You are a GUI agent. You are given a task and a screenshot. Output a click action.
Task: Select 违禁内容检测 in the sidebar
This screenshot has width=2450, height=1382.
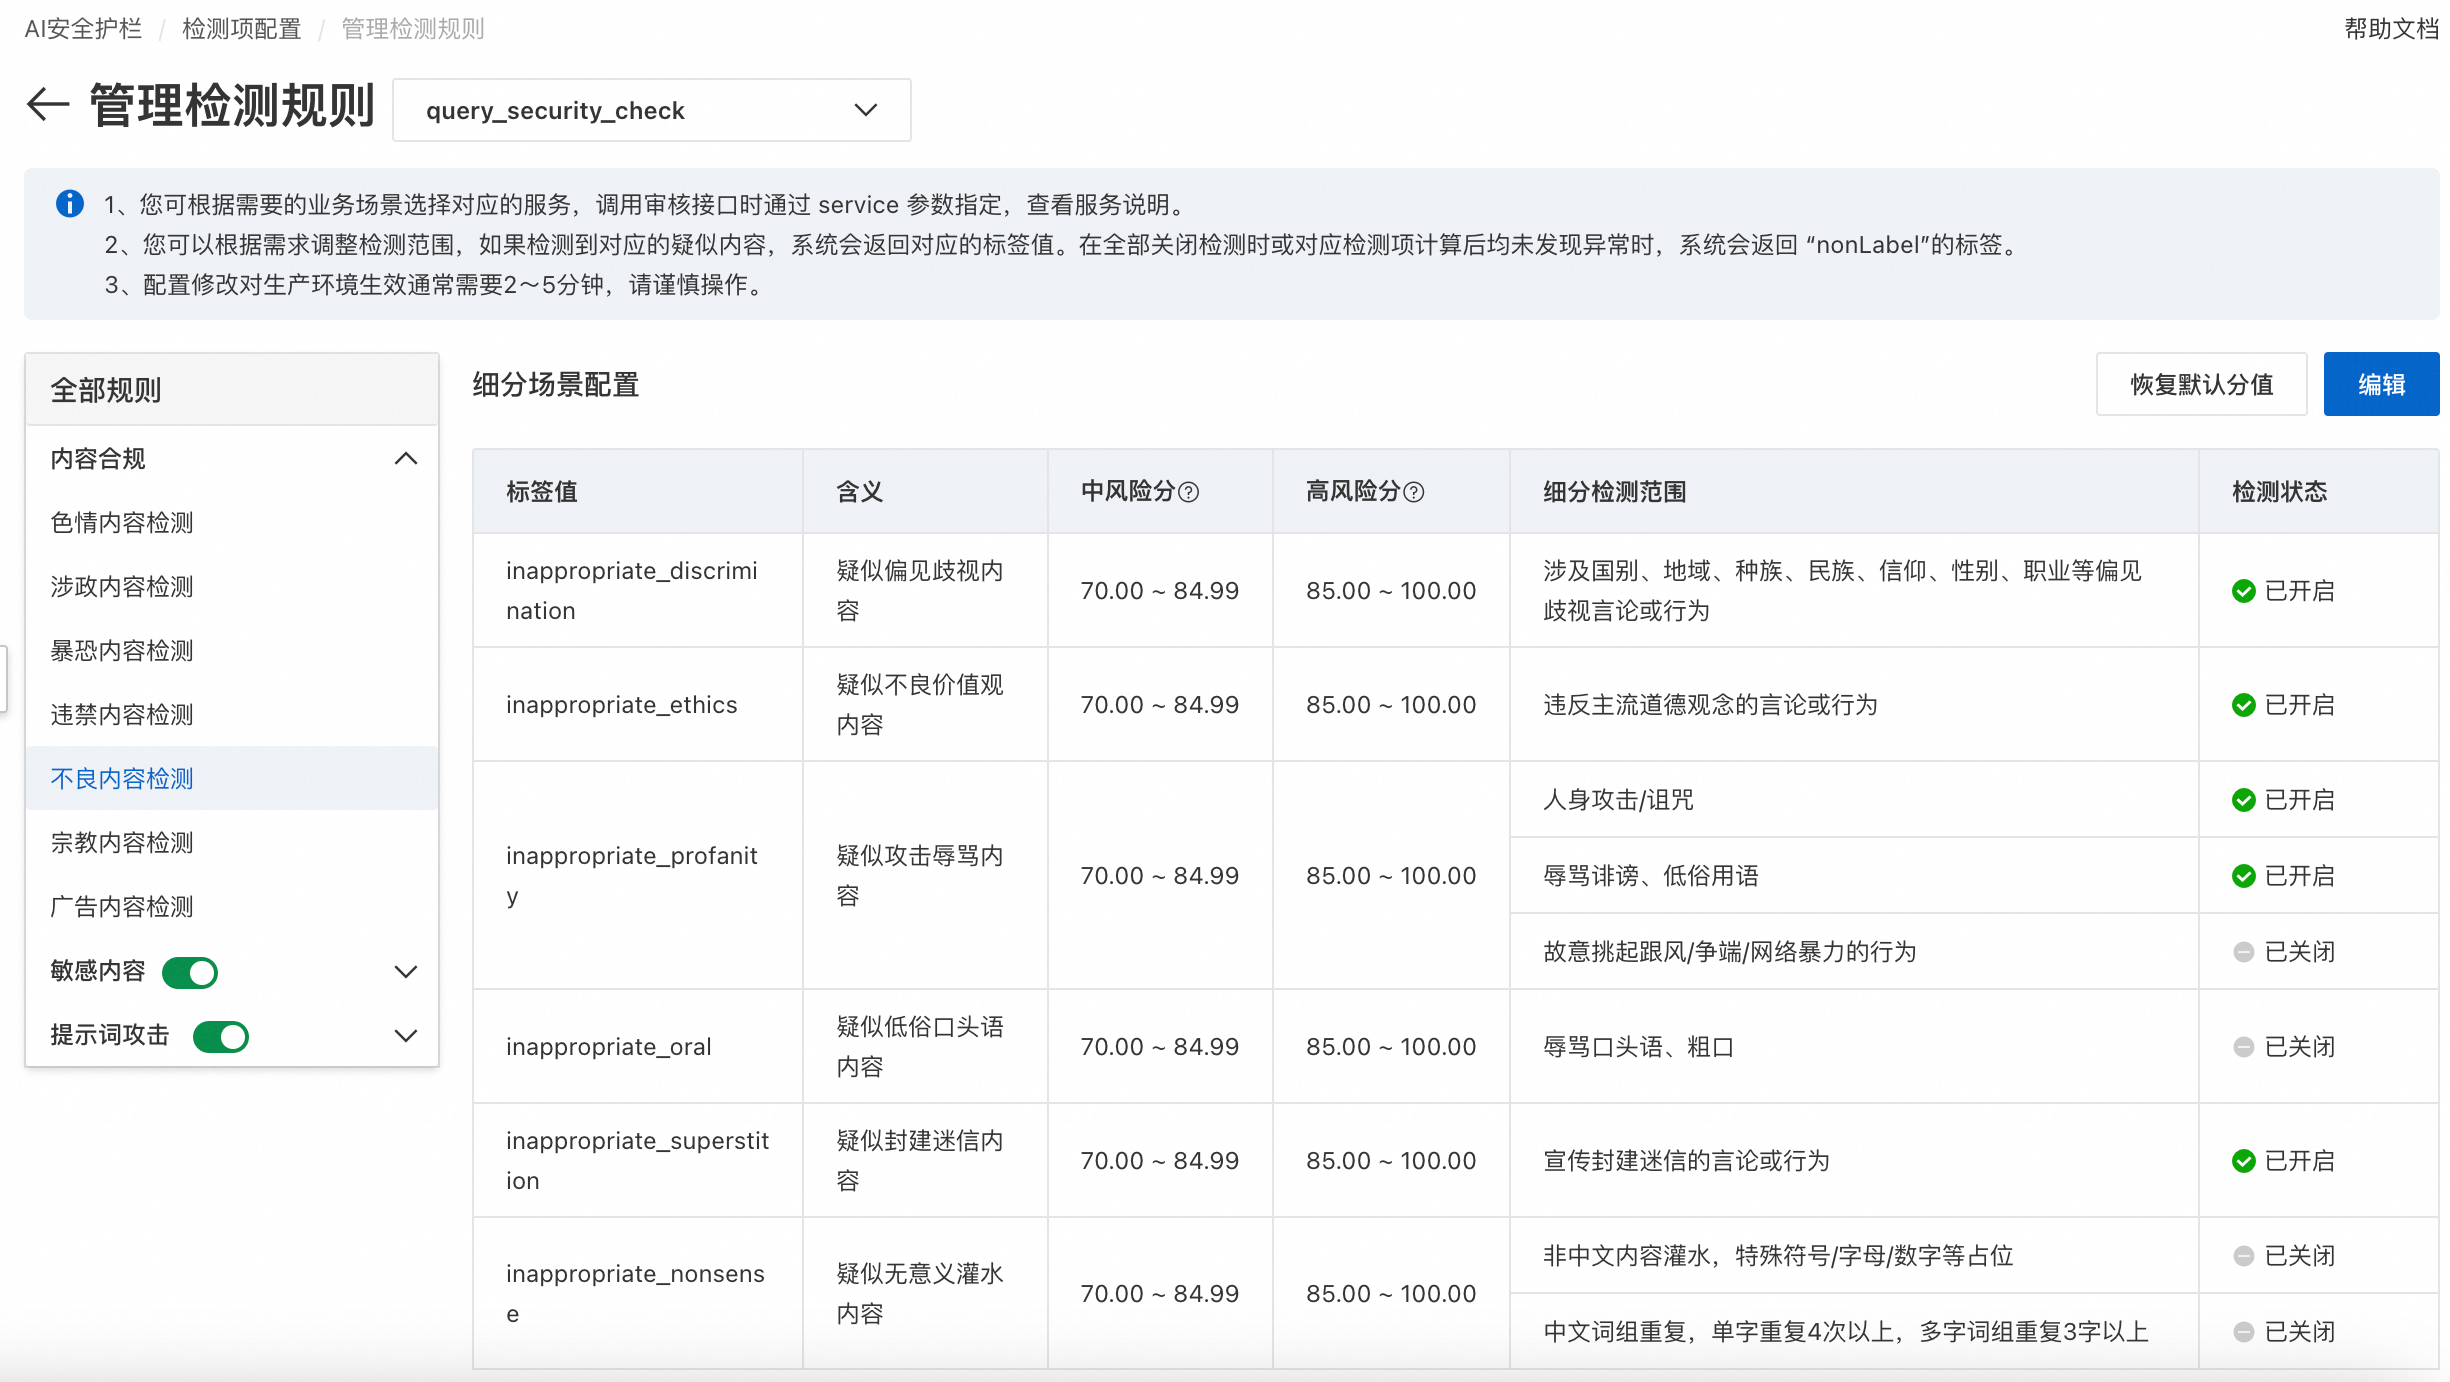point(232,715)
